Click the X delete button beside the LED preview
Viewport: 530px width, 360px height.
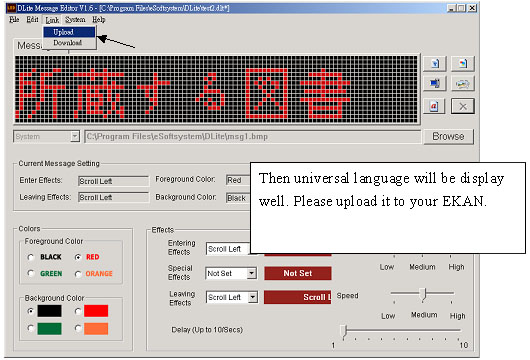[x=463, y=106]
